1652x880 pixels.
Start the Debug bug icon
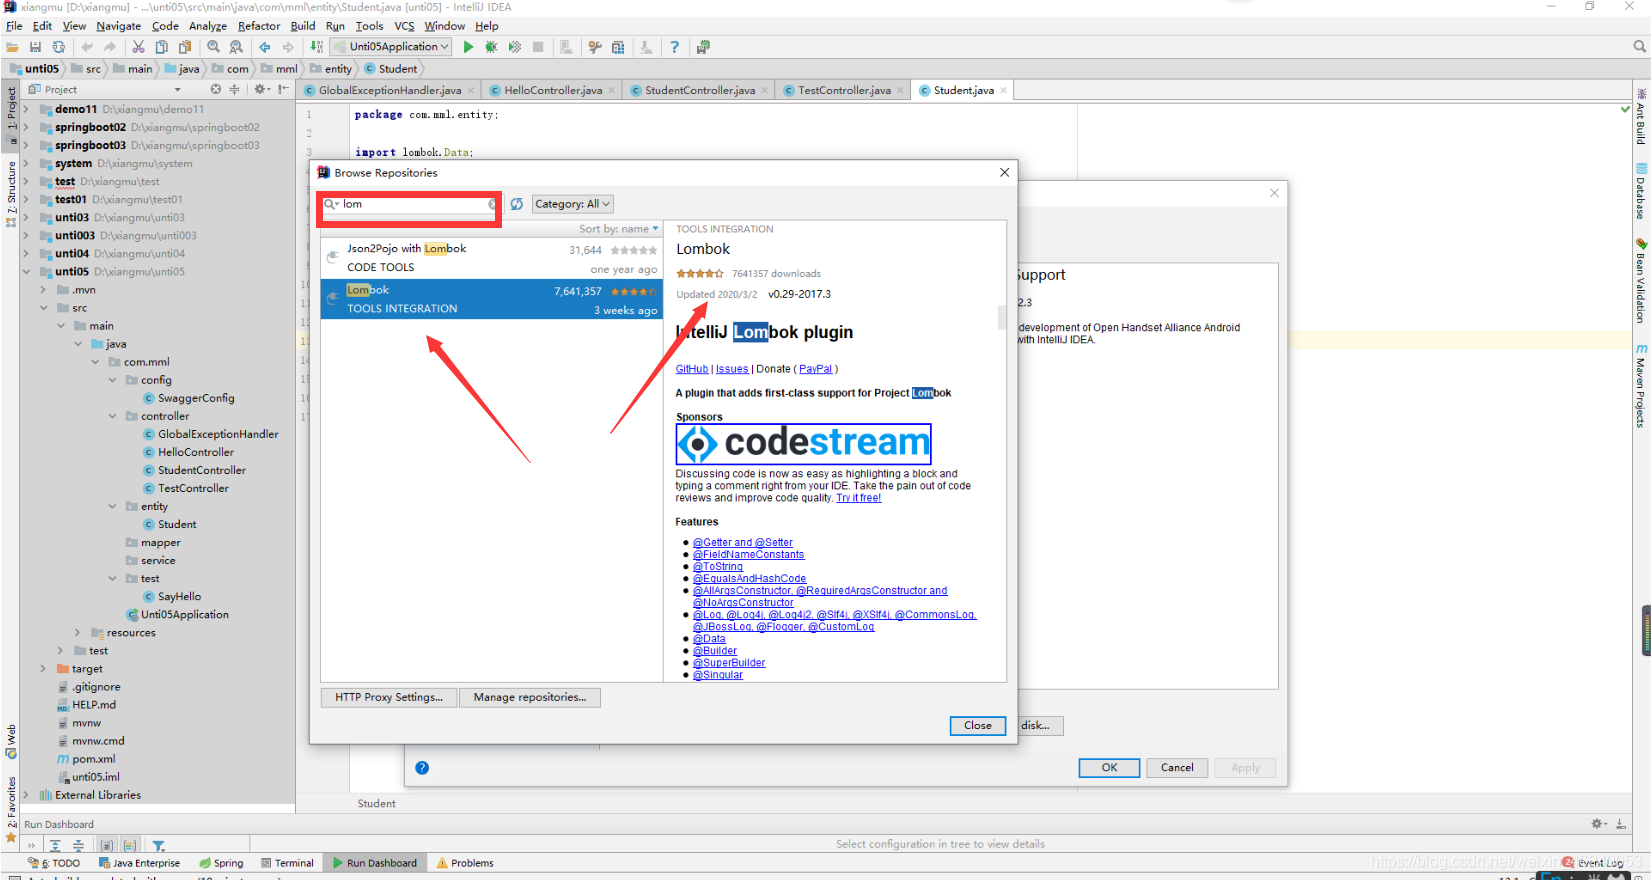point(491,47)
